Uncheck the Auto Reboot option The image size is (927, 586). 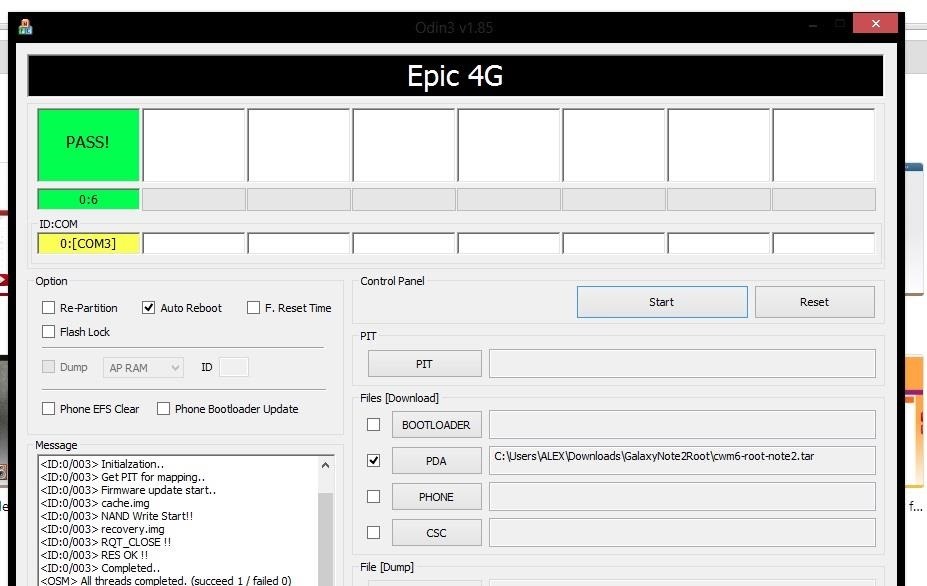[148, 307]
